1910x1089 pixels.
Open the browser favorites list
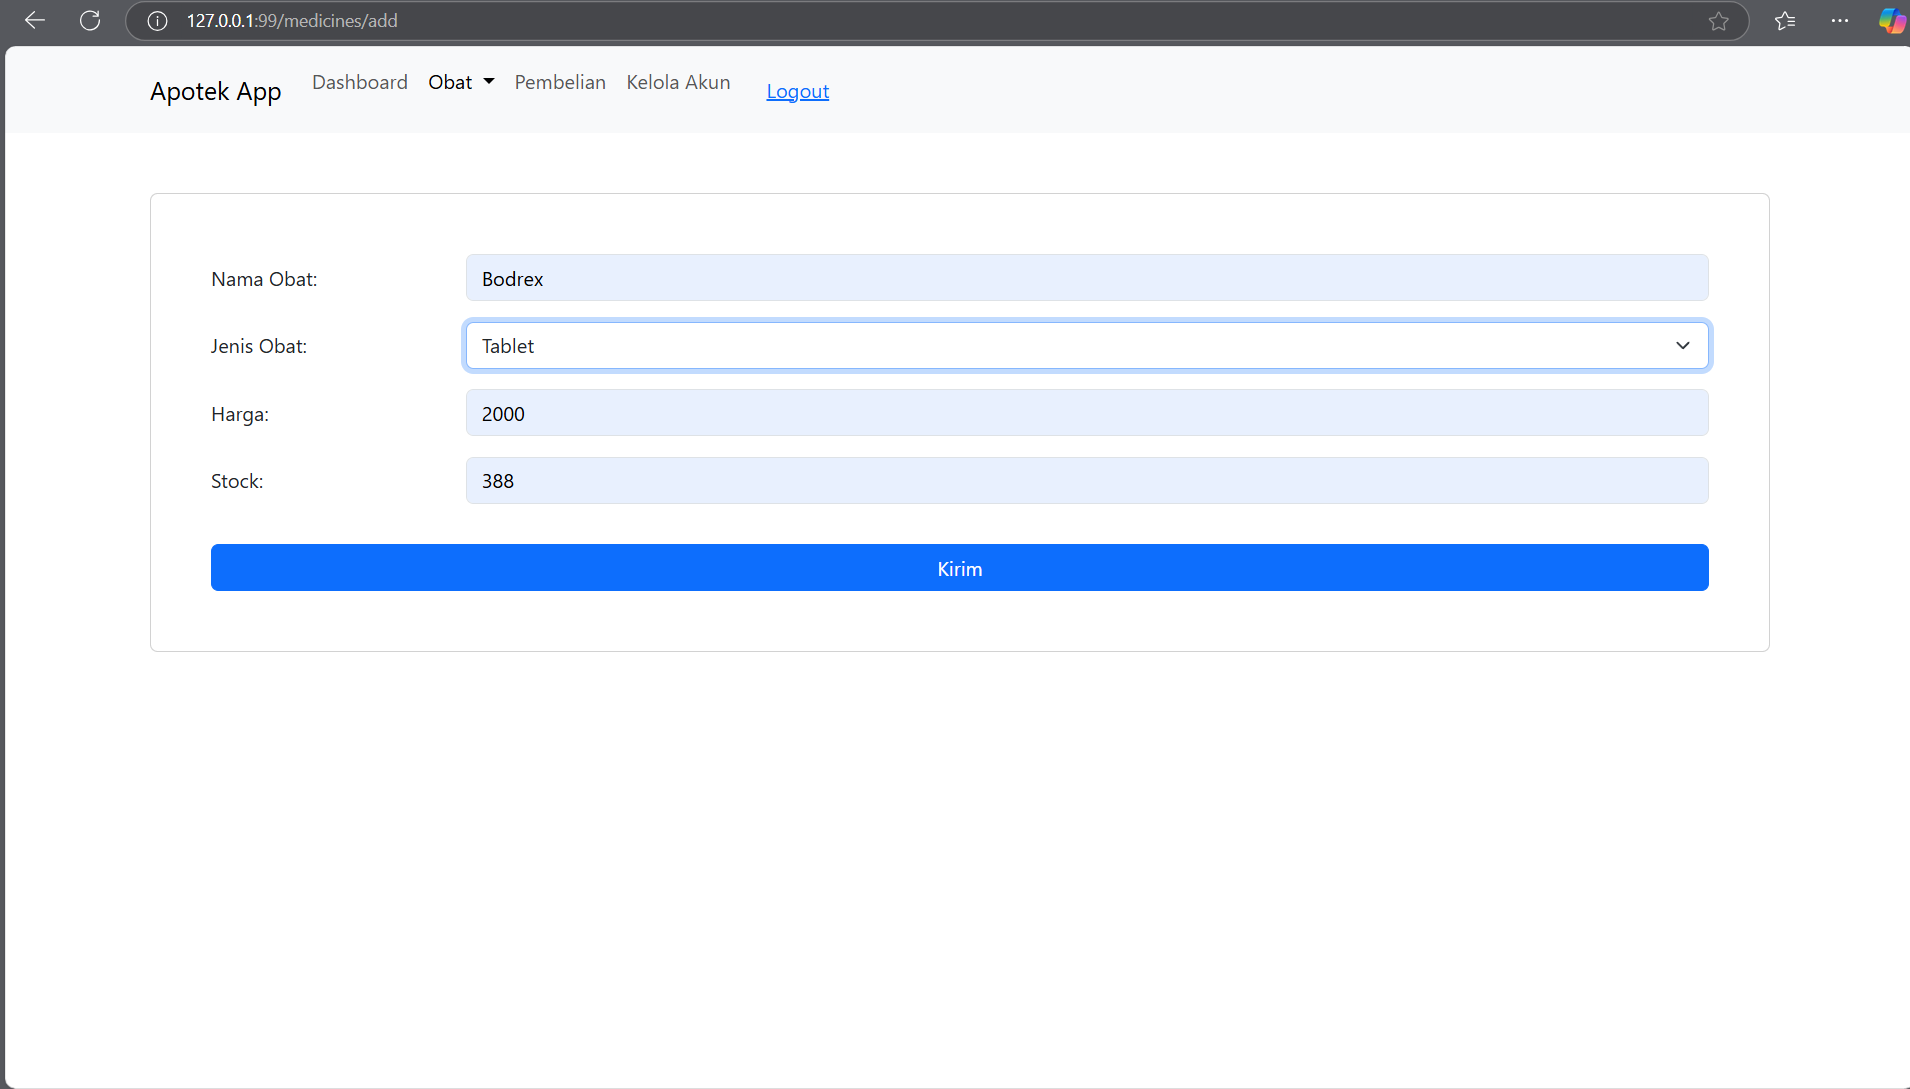click(1785, 21)
